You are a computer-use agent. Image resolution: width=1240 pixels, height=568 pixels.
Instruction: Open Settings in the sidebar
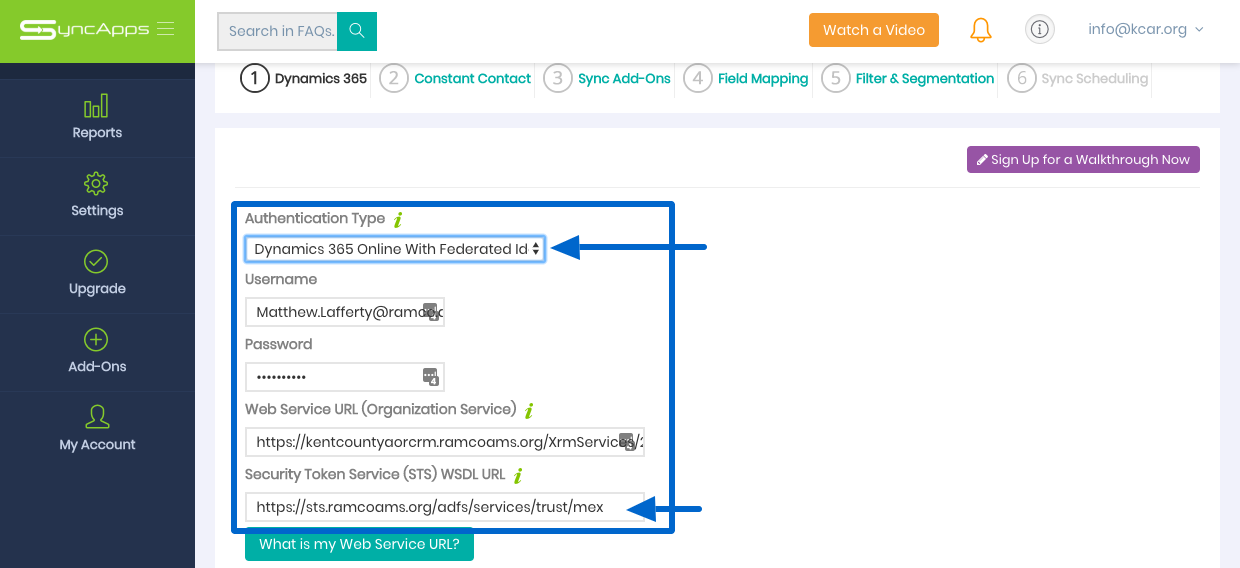click(x=97, y=196)
